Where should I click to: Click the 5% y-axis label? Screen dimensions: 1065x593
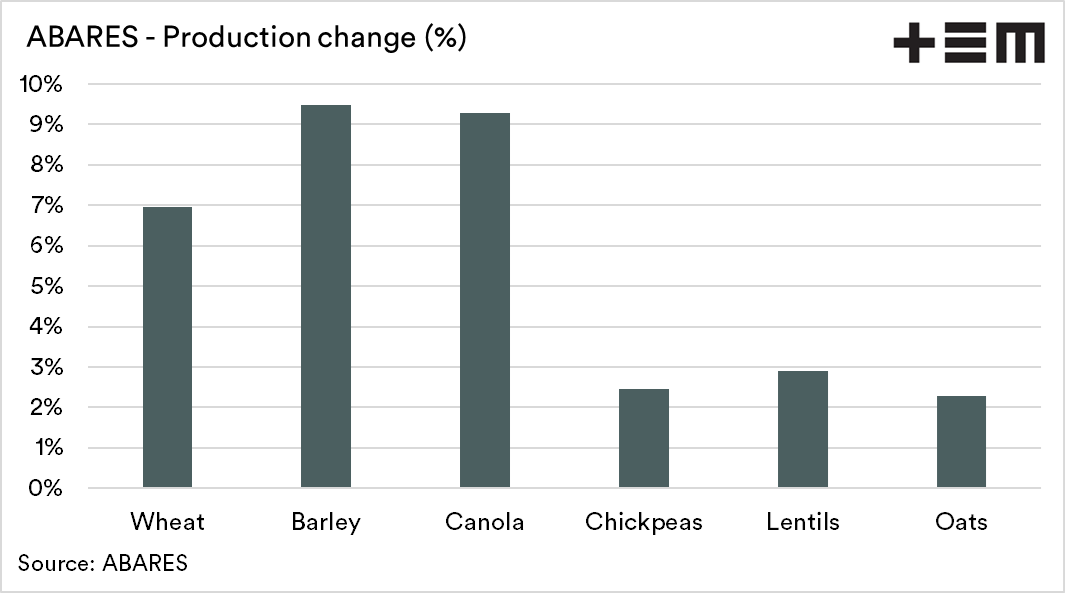[x=47, y=286]
